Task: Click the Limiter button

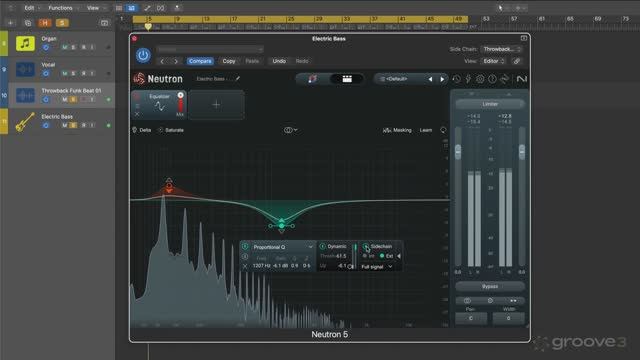Action: pos(490,104)
